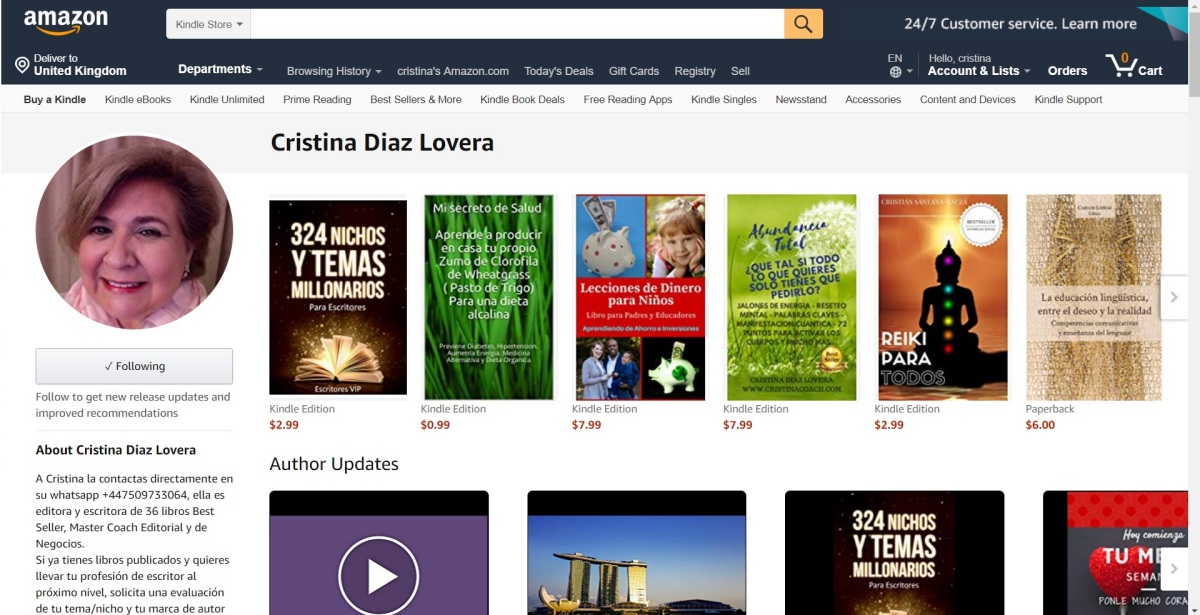
Task: Open Kindle Book Deals tab
Action: click(522, 99)
